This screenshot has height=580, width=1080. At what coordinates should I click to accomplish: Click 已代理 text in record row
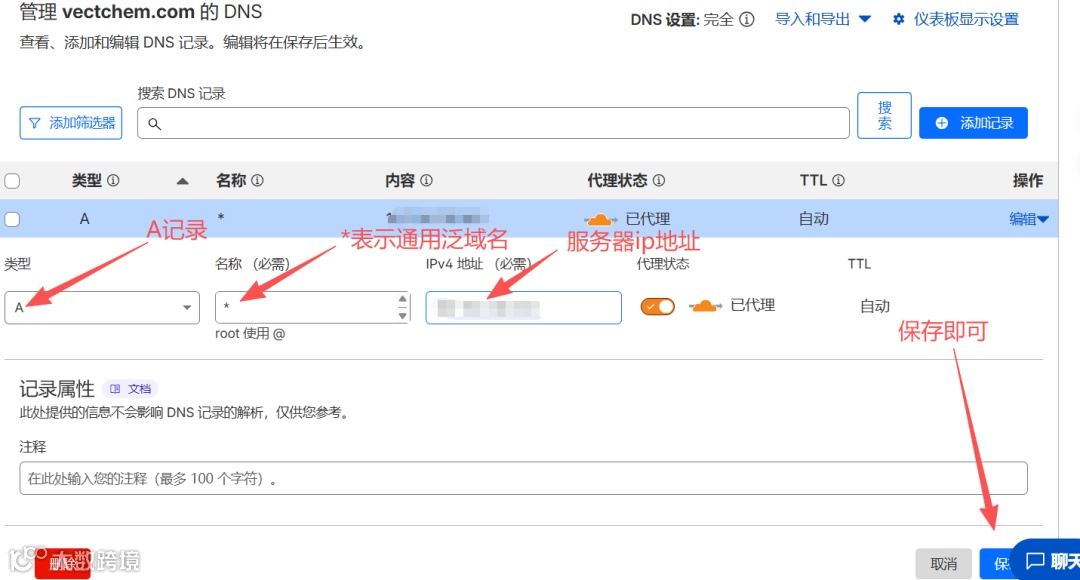coord(647,219)
